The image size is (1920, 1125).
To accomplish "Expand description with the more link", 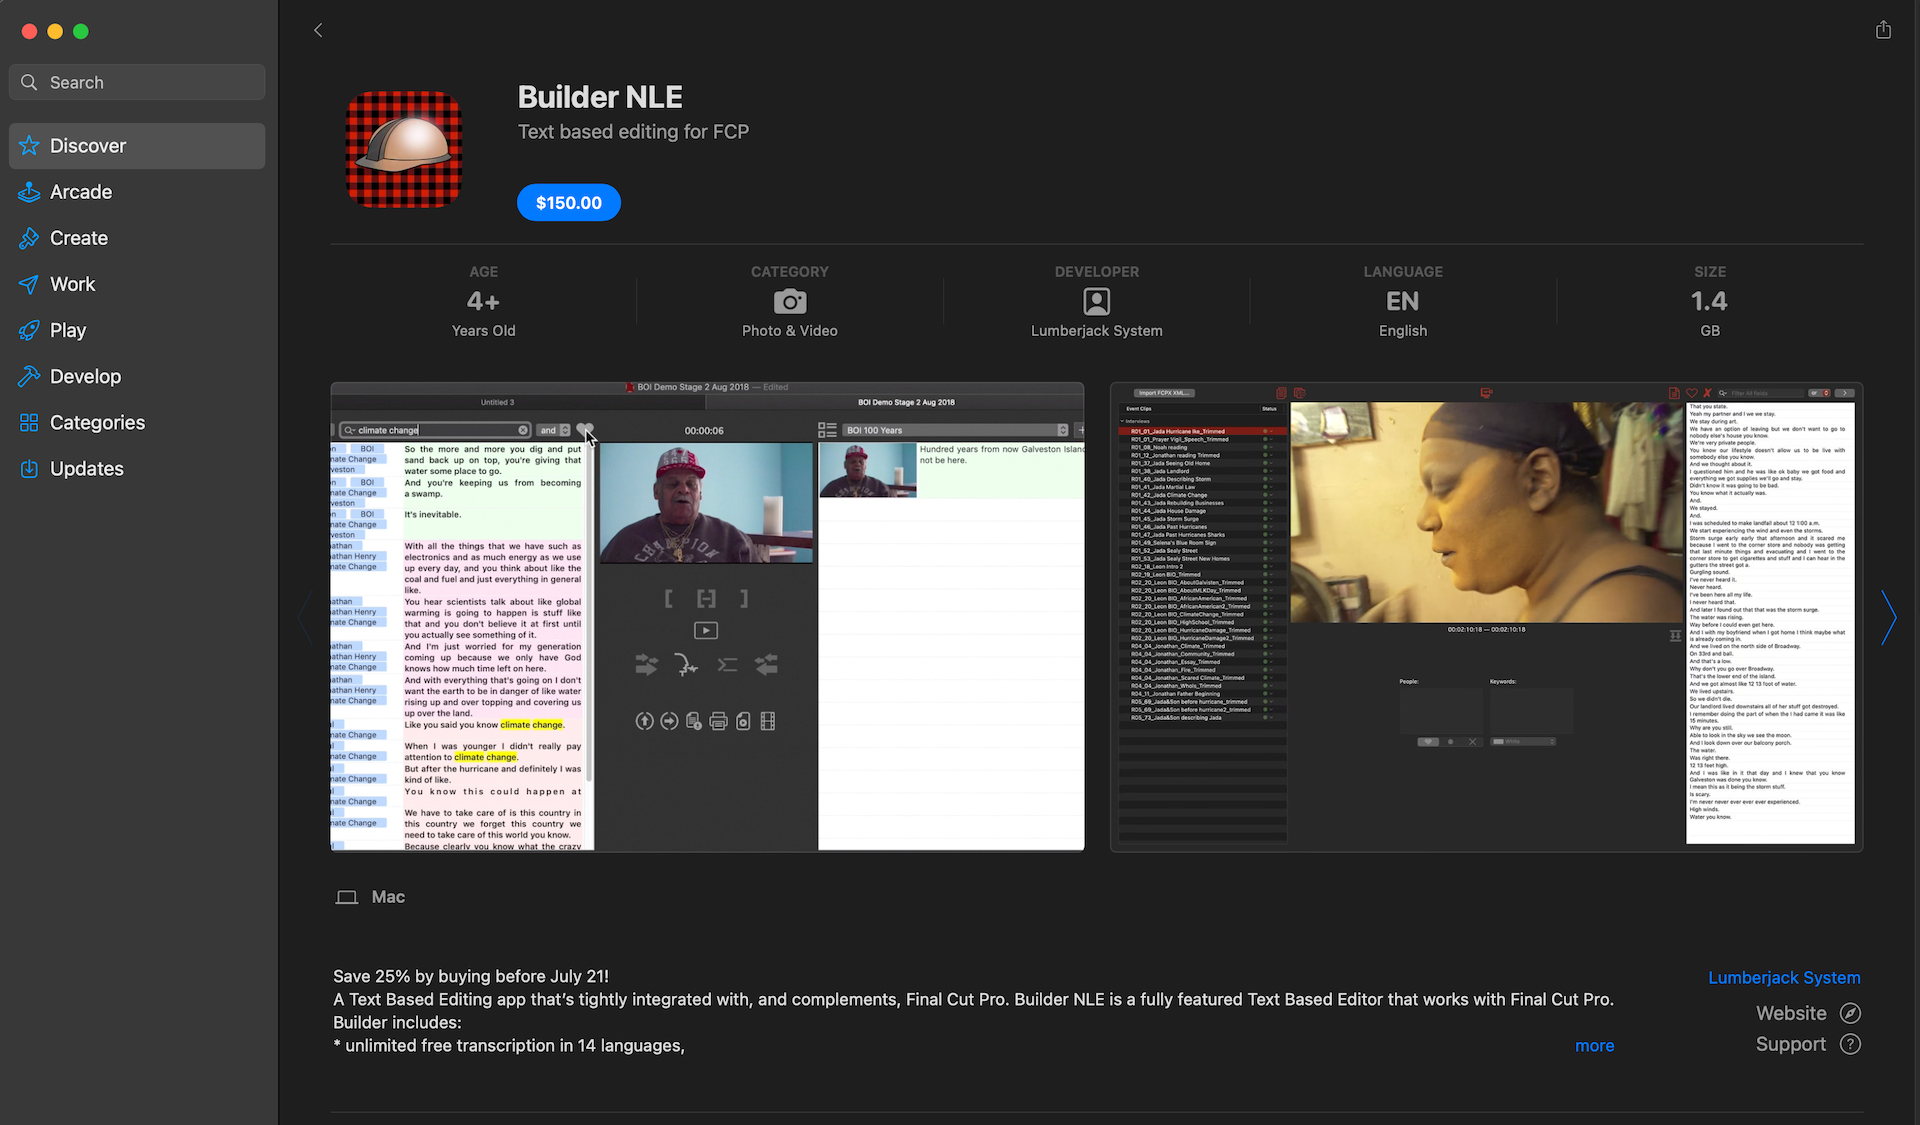I will [1594, 1045].
